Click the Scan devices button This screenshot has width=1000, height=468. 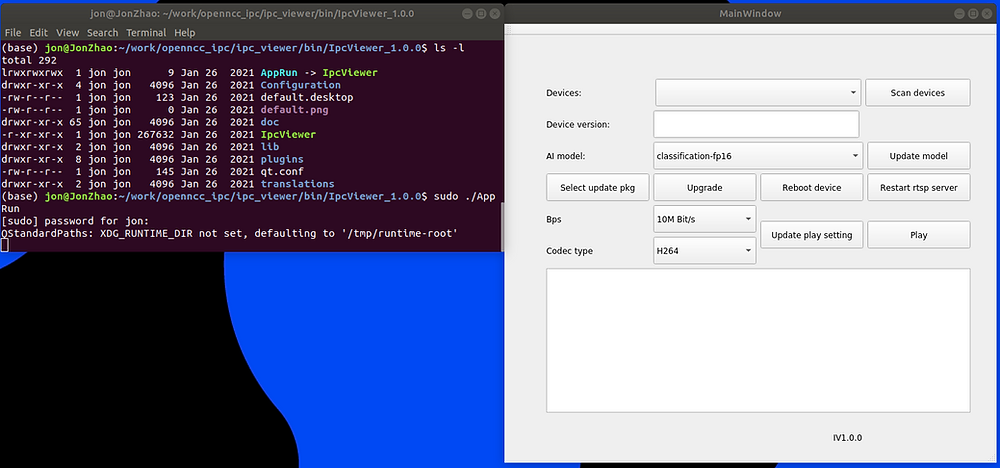click(x=918, y=92)
